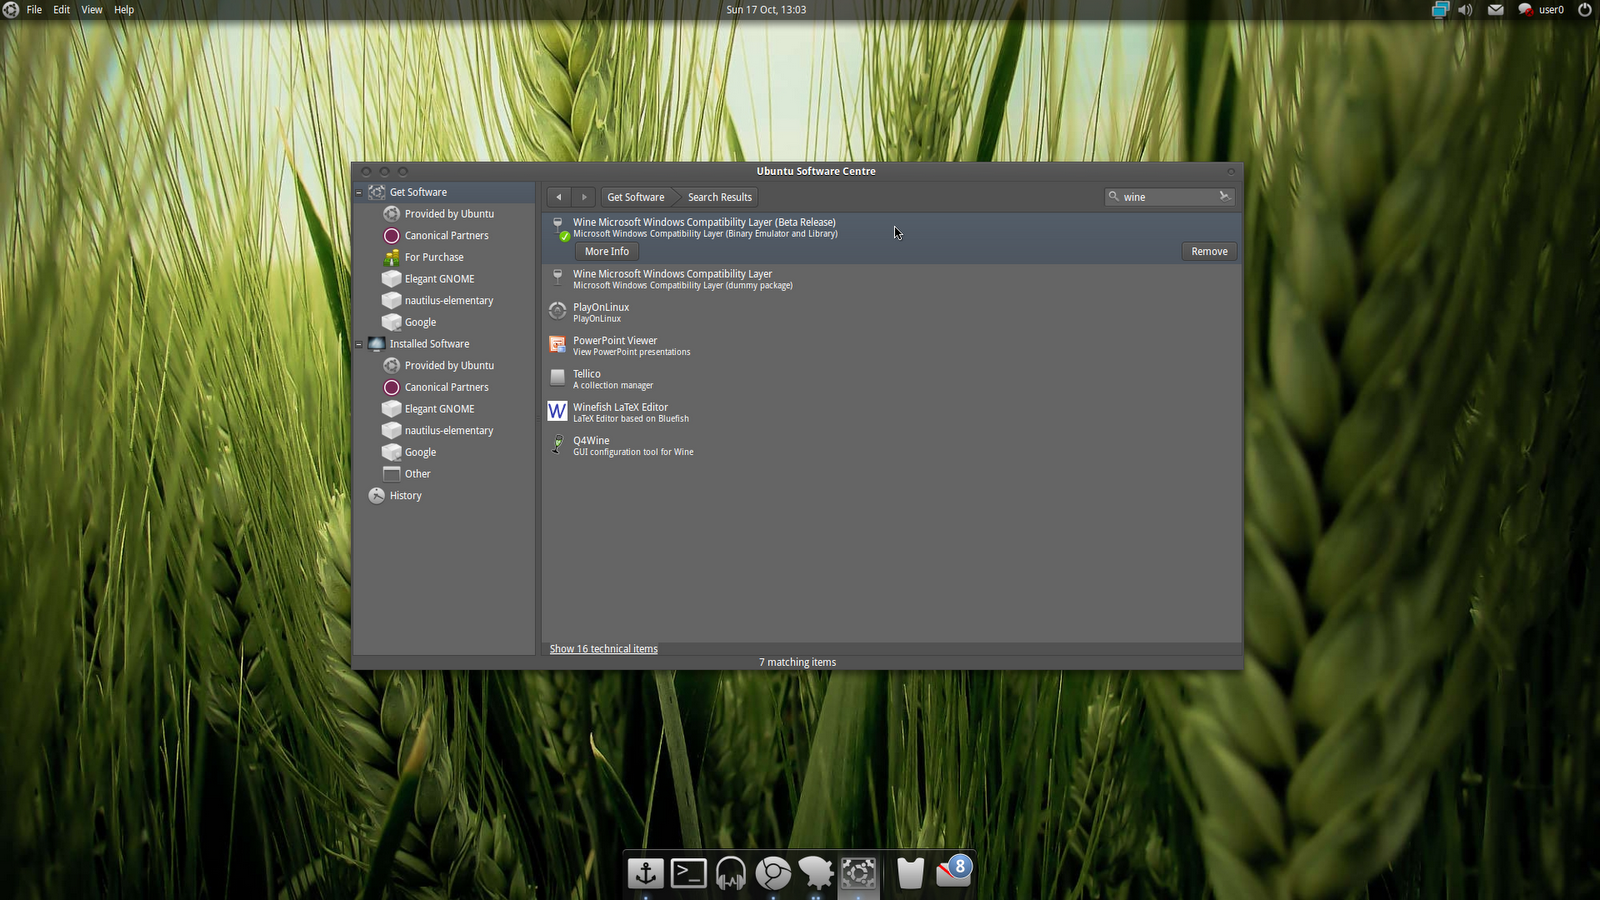Open the mail icon with badge 8
This screenshot has height=900, width=1600.
[x=954, y=872]
